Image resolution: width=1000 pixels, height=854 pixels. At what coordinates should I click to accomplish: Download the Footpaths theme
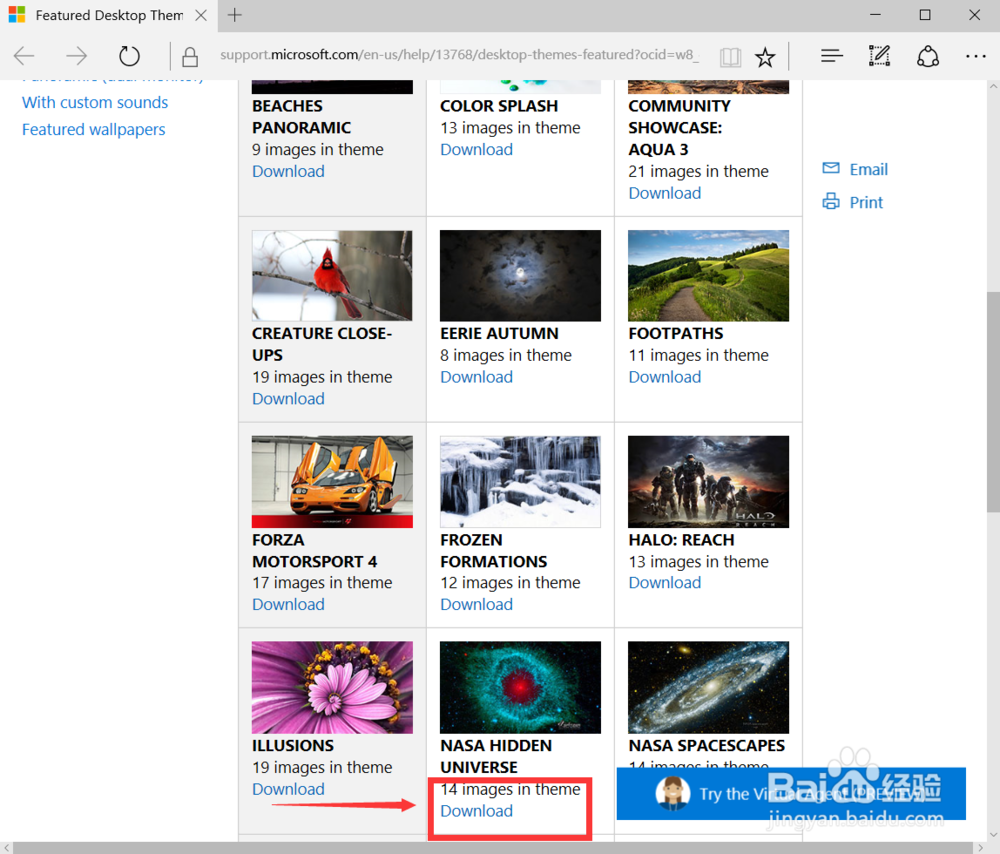click(x=665, y=377)
